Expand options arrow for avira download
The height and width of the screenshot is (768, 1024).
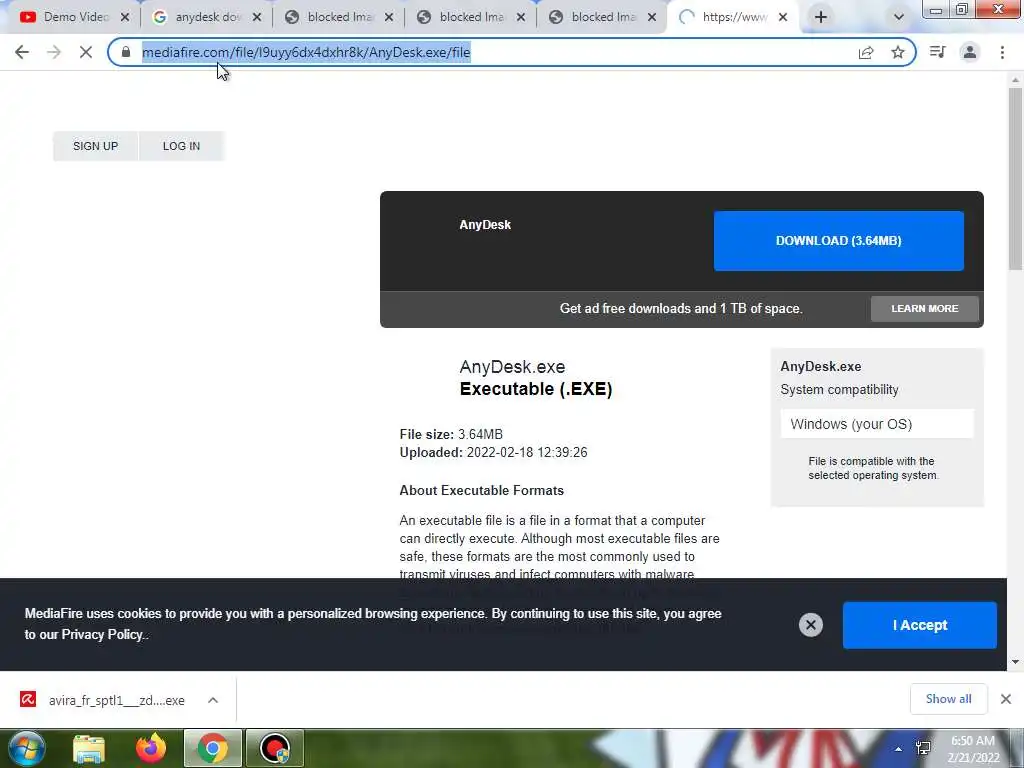(x=213, y=700)
